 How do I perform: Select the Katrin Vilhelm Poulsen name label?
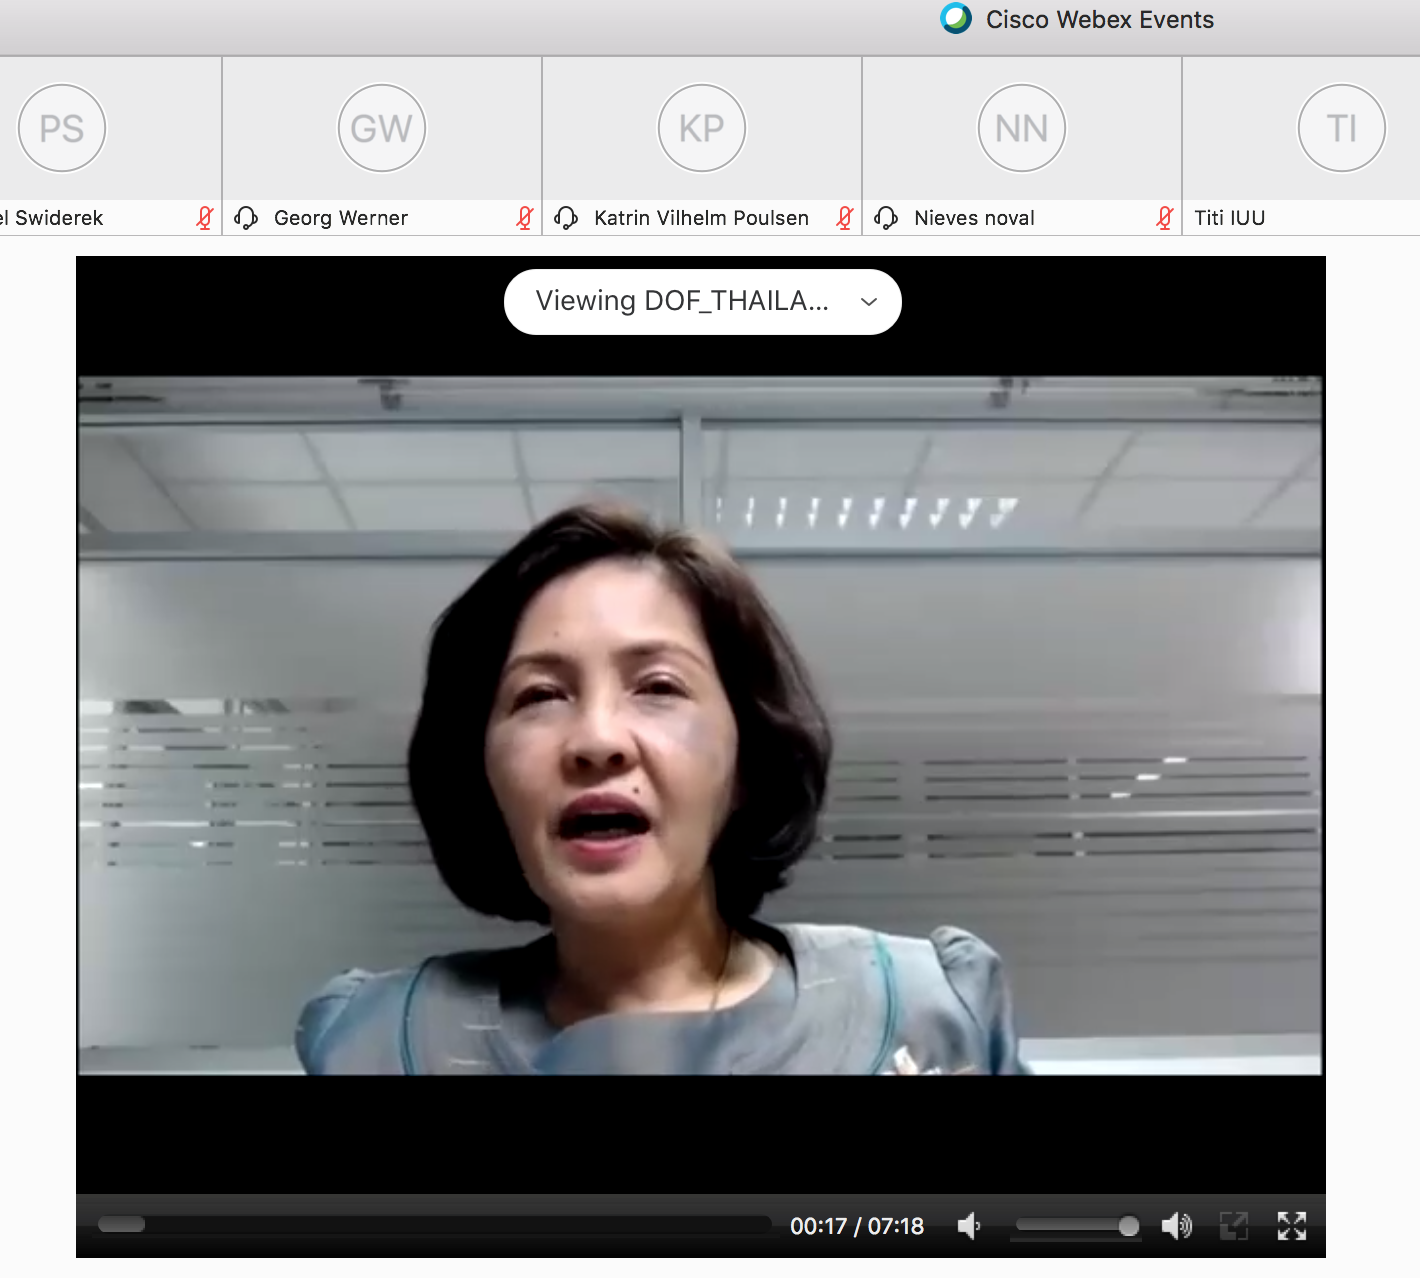[x=702, y=218]
